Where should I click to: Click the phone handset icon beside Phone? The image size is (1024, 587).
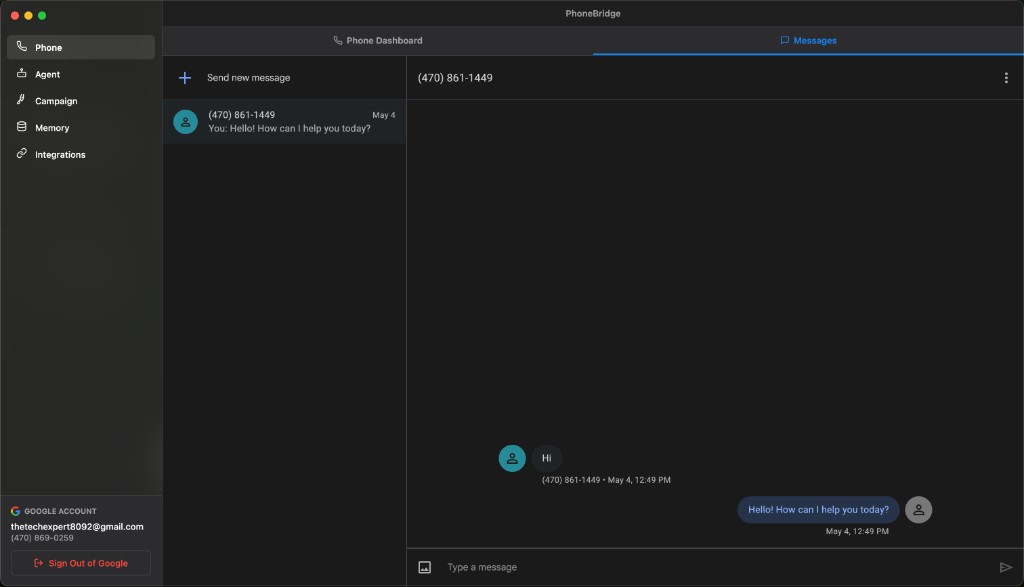tap(22, 46)
